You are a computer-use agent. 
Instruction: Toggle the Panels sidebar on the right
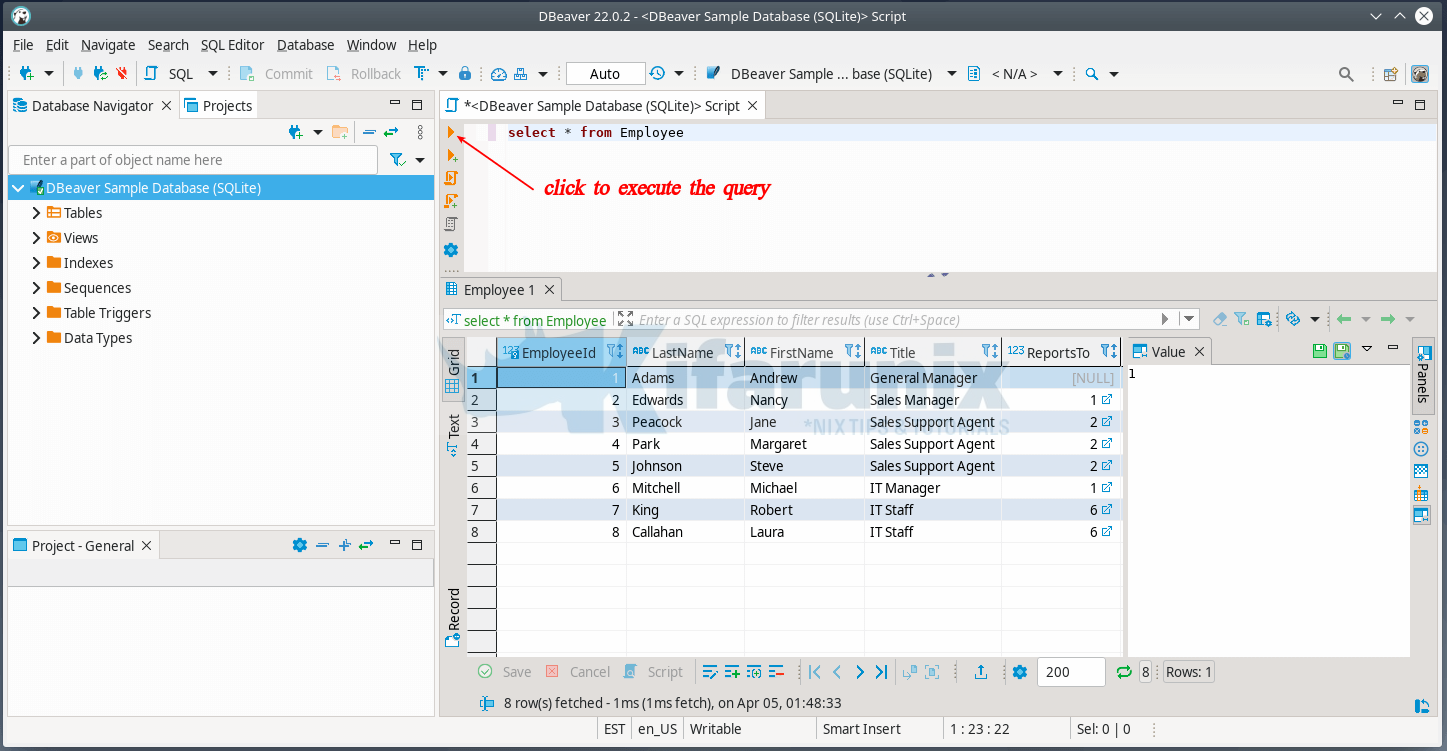[1423, 375]
